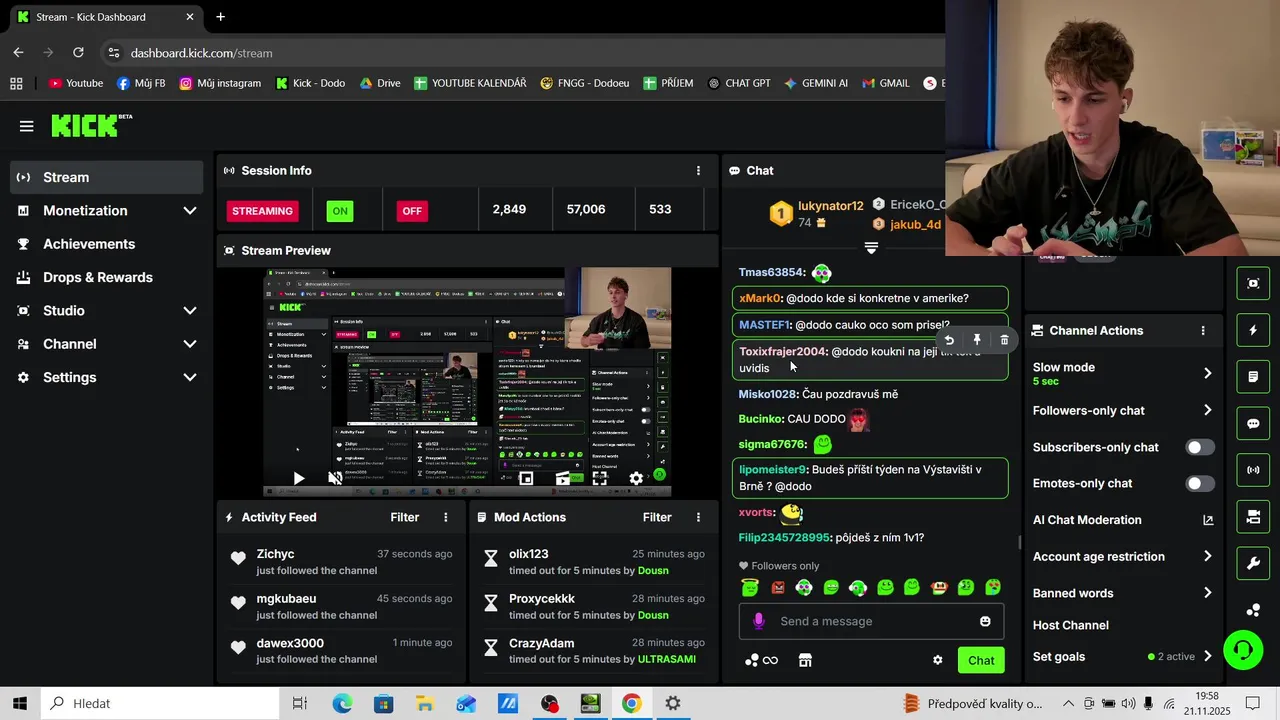Switch to Stream - Kick Dashboard browser tab

click(x=103, y=17)
